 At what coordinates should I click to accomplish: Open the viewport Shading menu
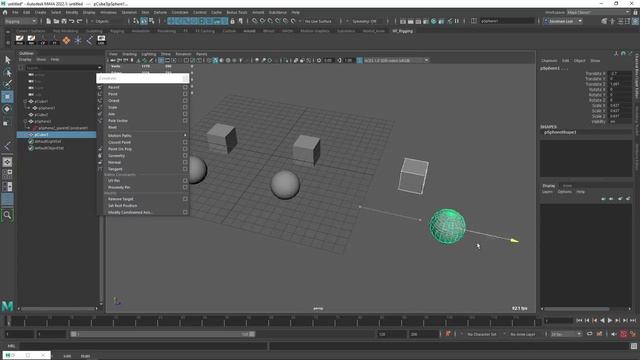tap(129, 54)
